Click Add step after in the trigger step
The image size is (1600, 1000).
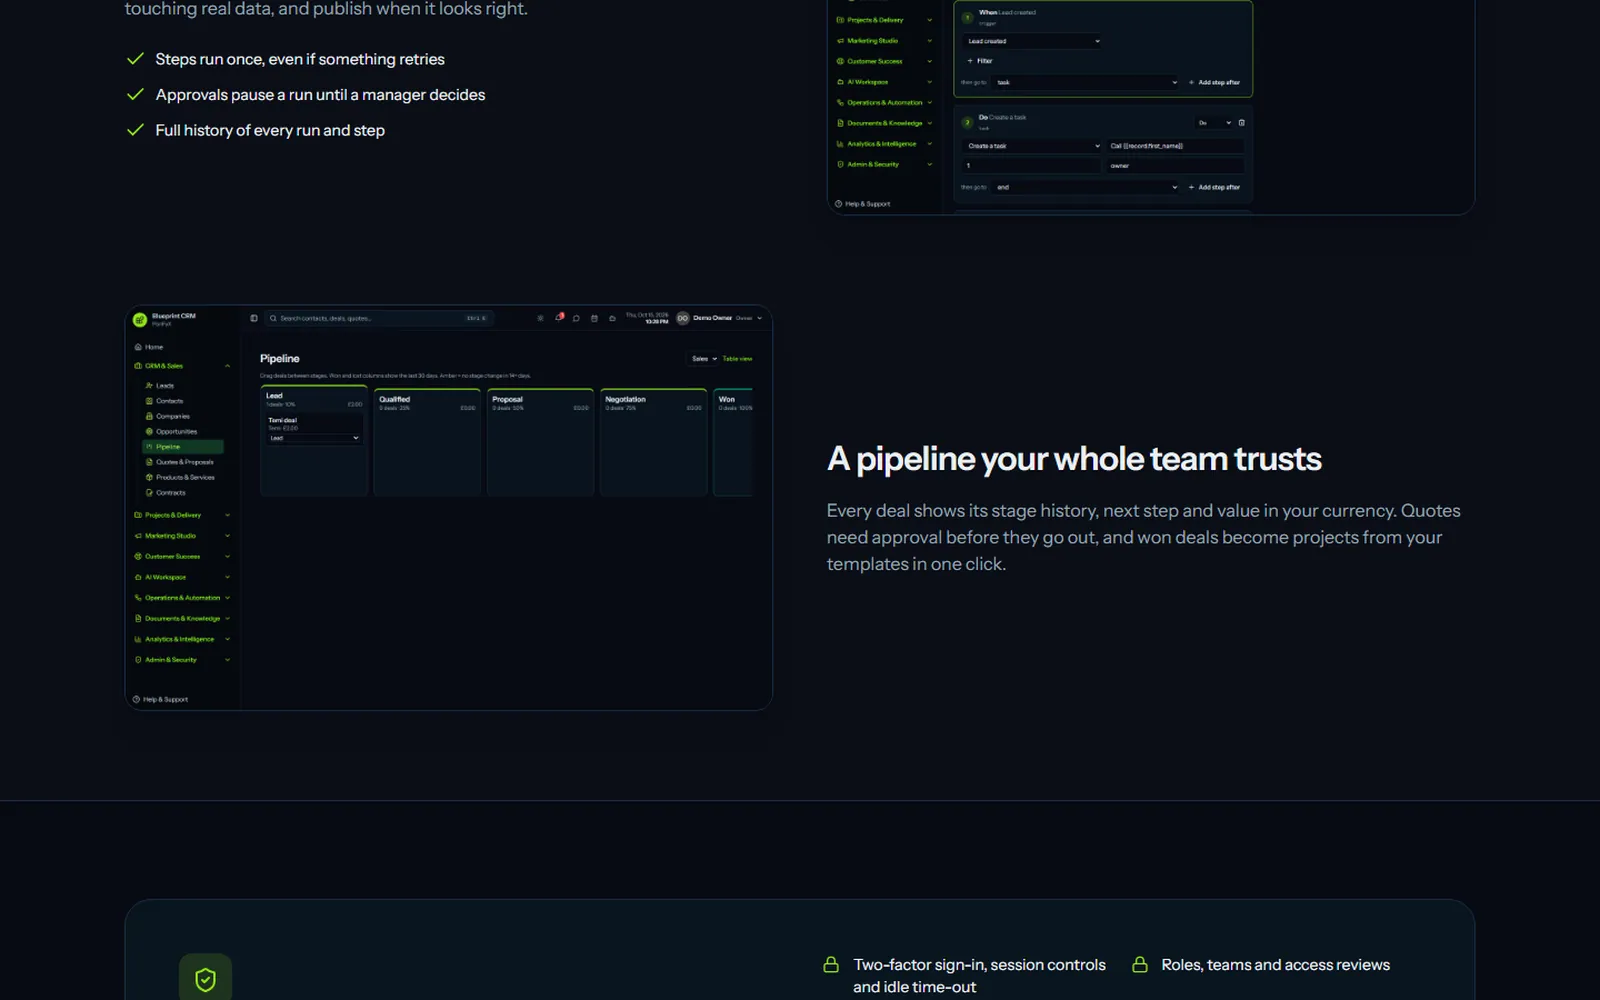click(1214, 82)
